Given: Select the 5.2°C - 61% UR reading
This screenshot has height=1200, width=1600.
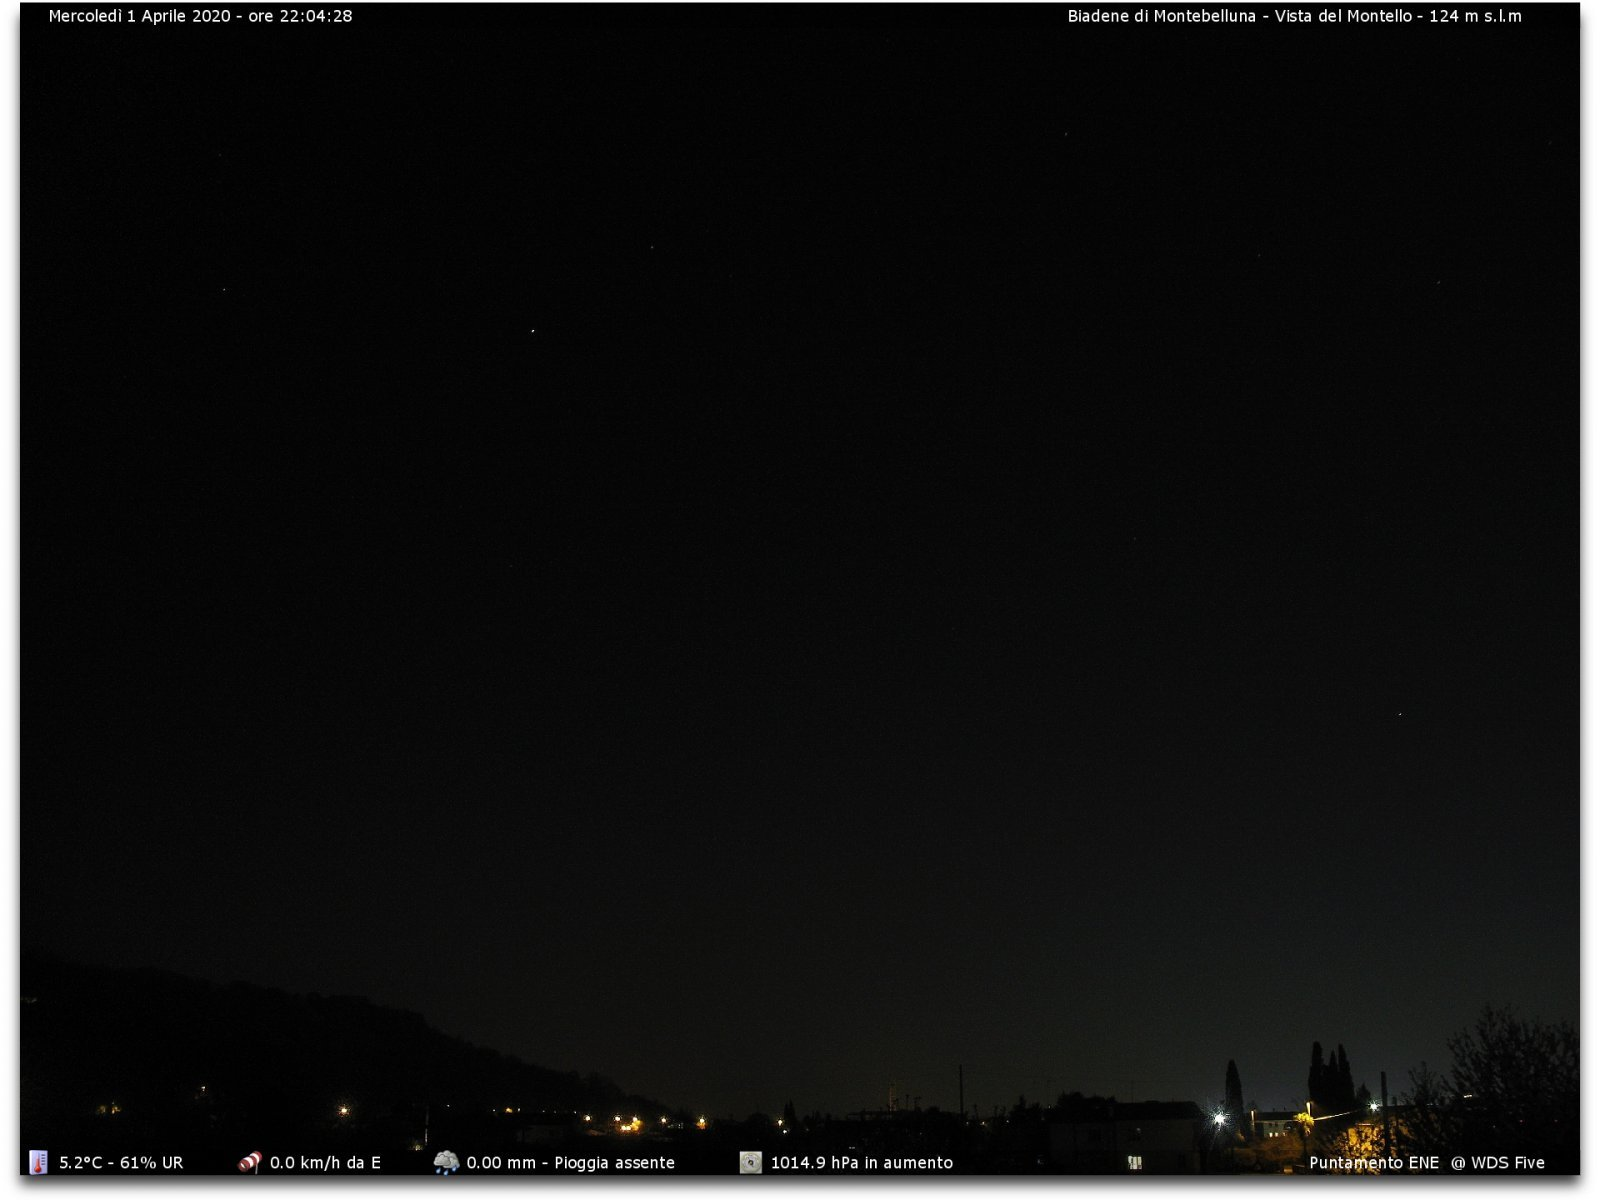Looking at the screenshot, I should coord(121,1162).
